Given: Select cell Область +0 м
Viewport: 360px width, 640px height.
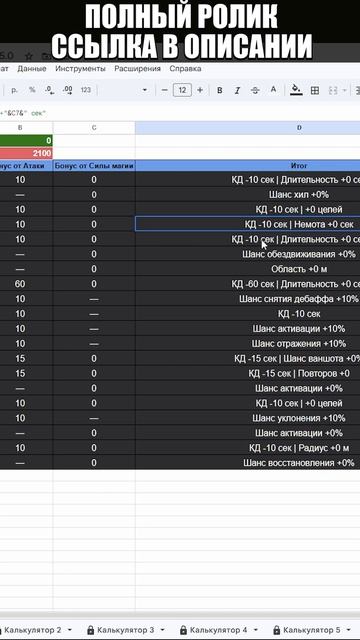Looking at the screenshot, I should click(248, 269).
